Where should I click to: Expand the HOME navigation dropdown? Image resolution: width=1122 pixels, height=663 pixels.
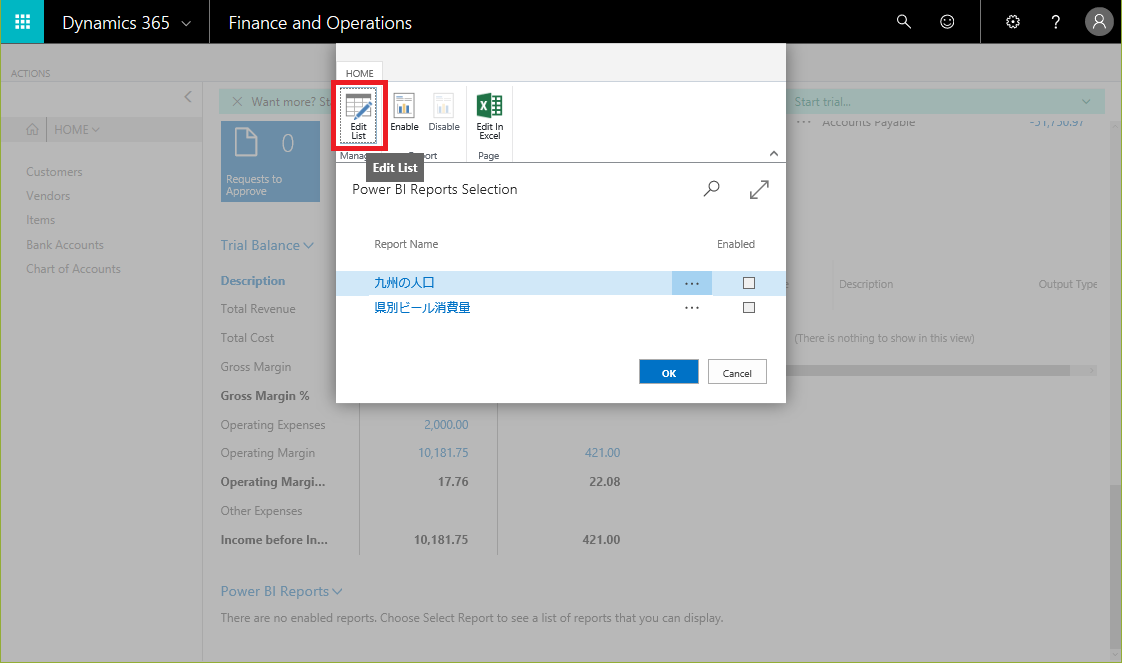point(77,129)
